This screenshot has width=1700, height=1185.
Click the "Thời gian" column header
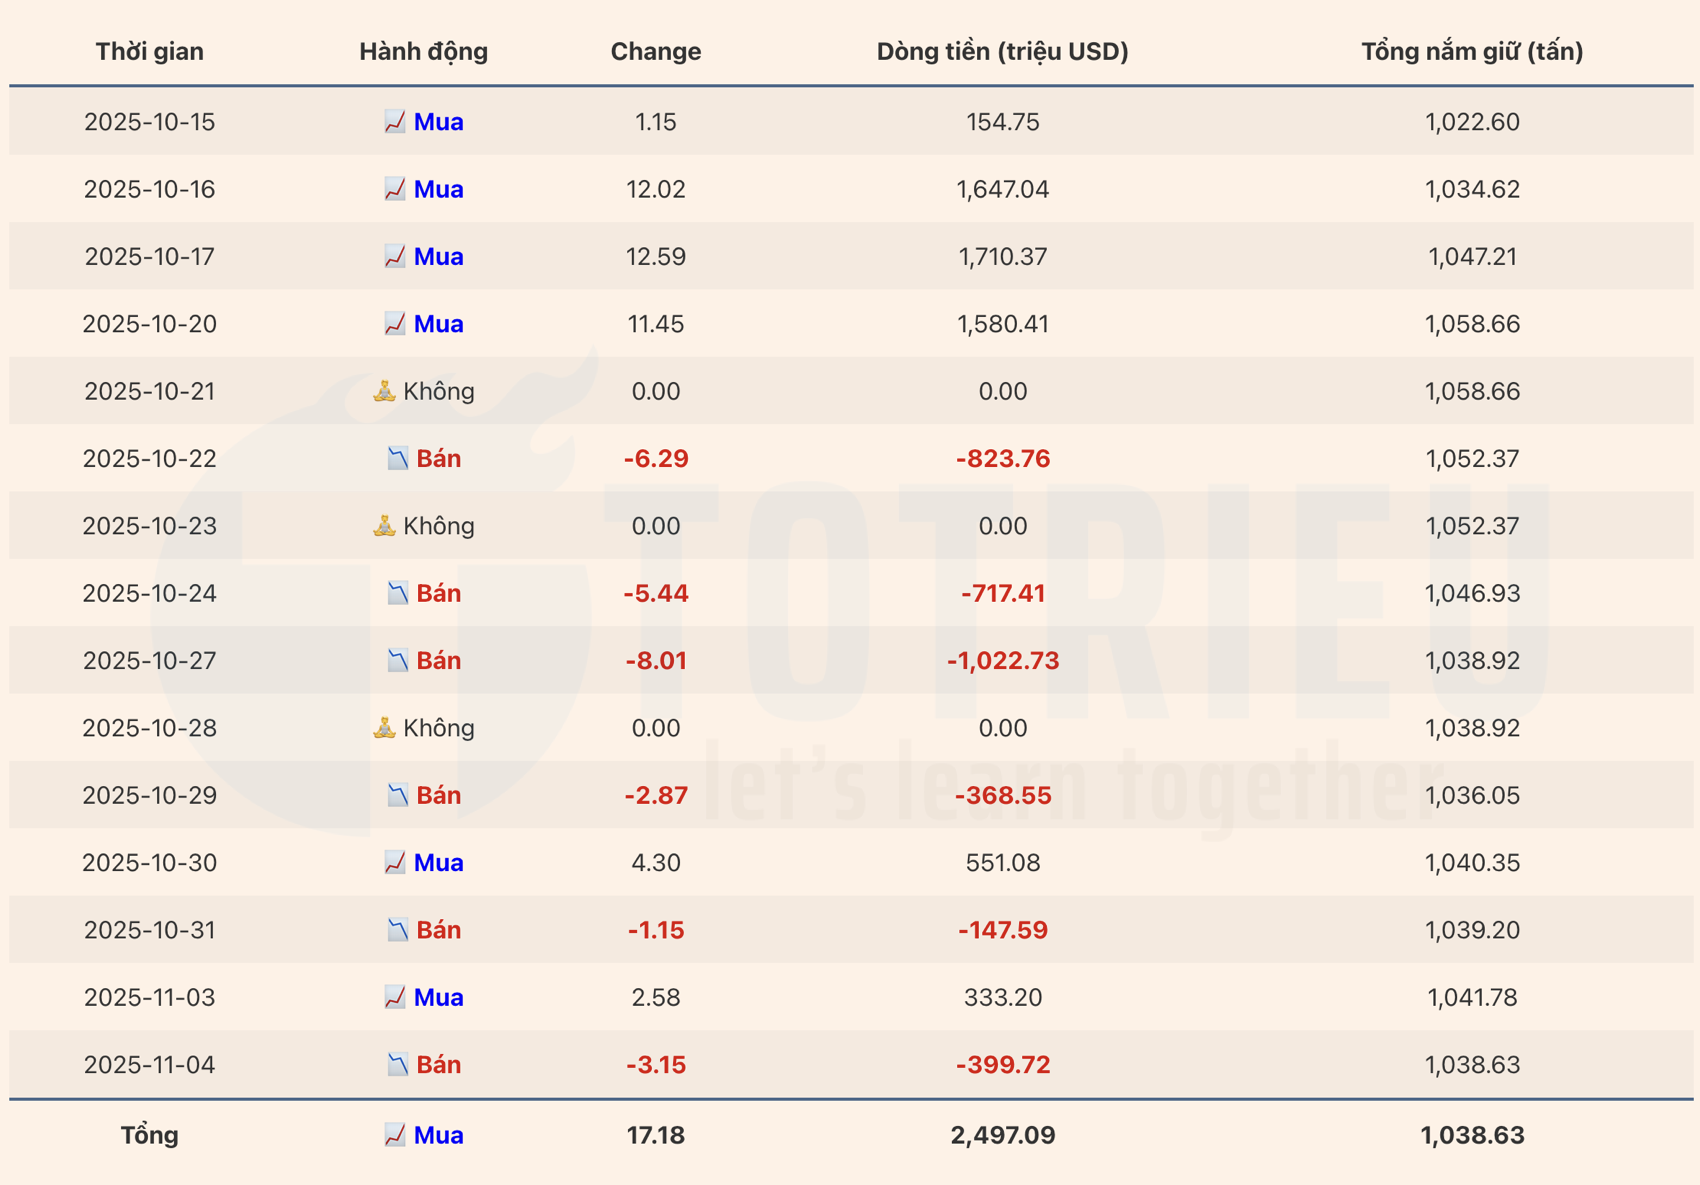150,51
